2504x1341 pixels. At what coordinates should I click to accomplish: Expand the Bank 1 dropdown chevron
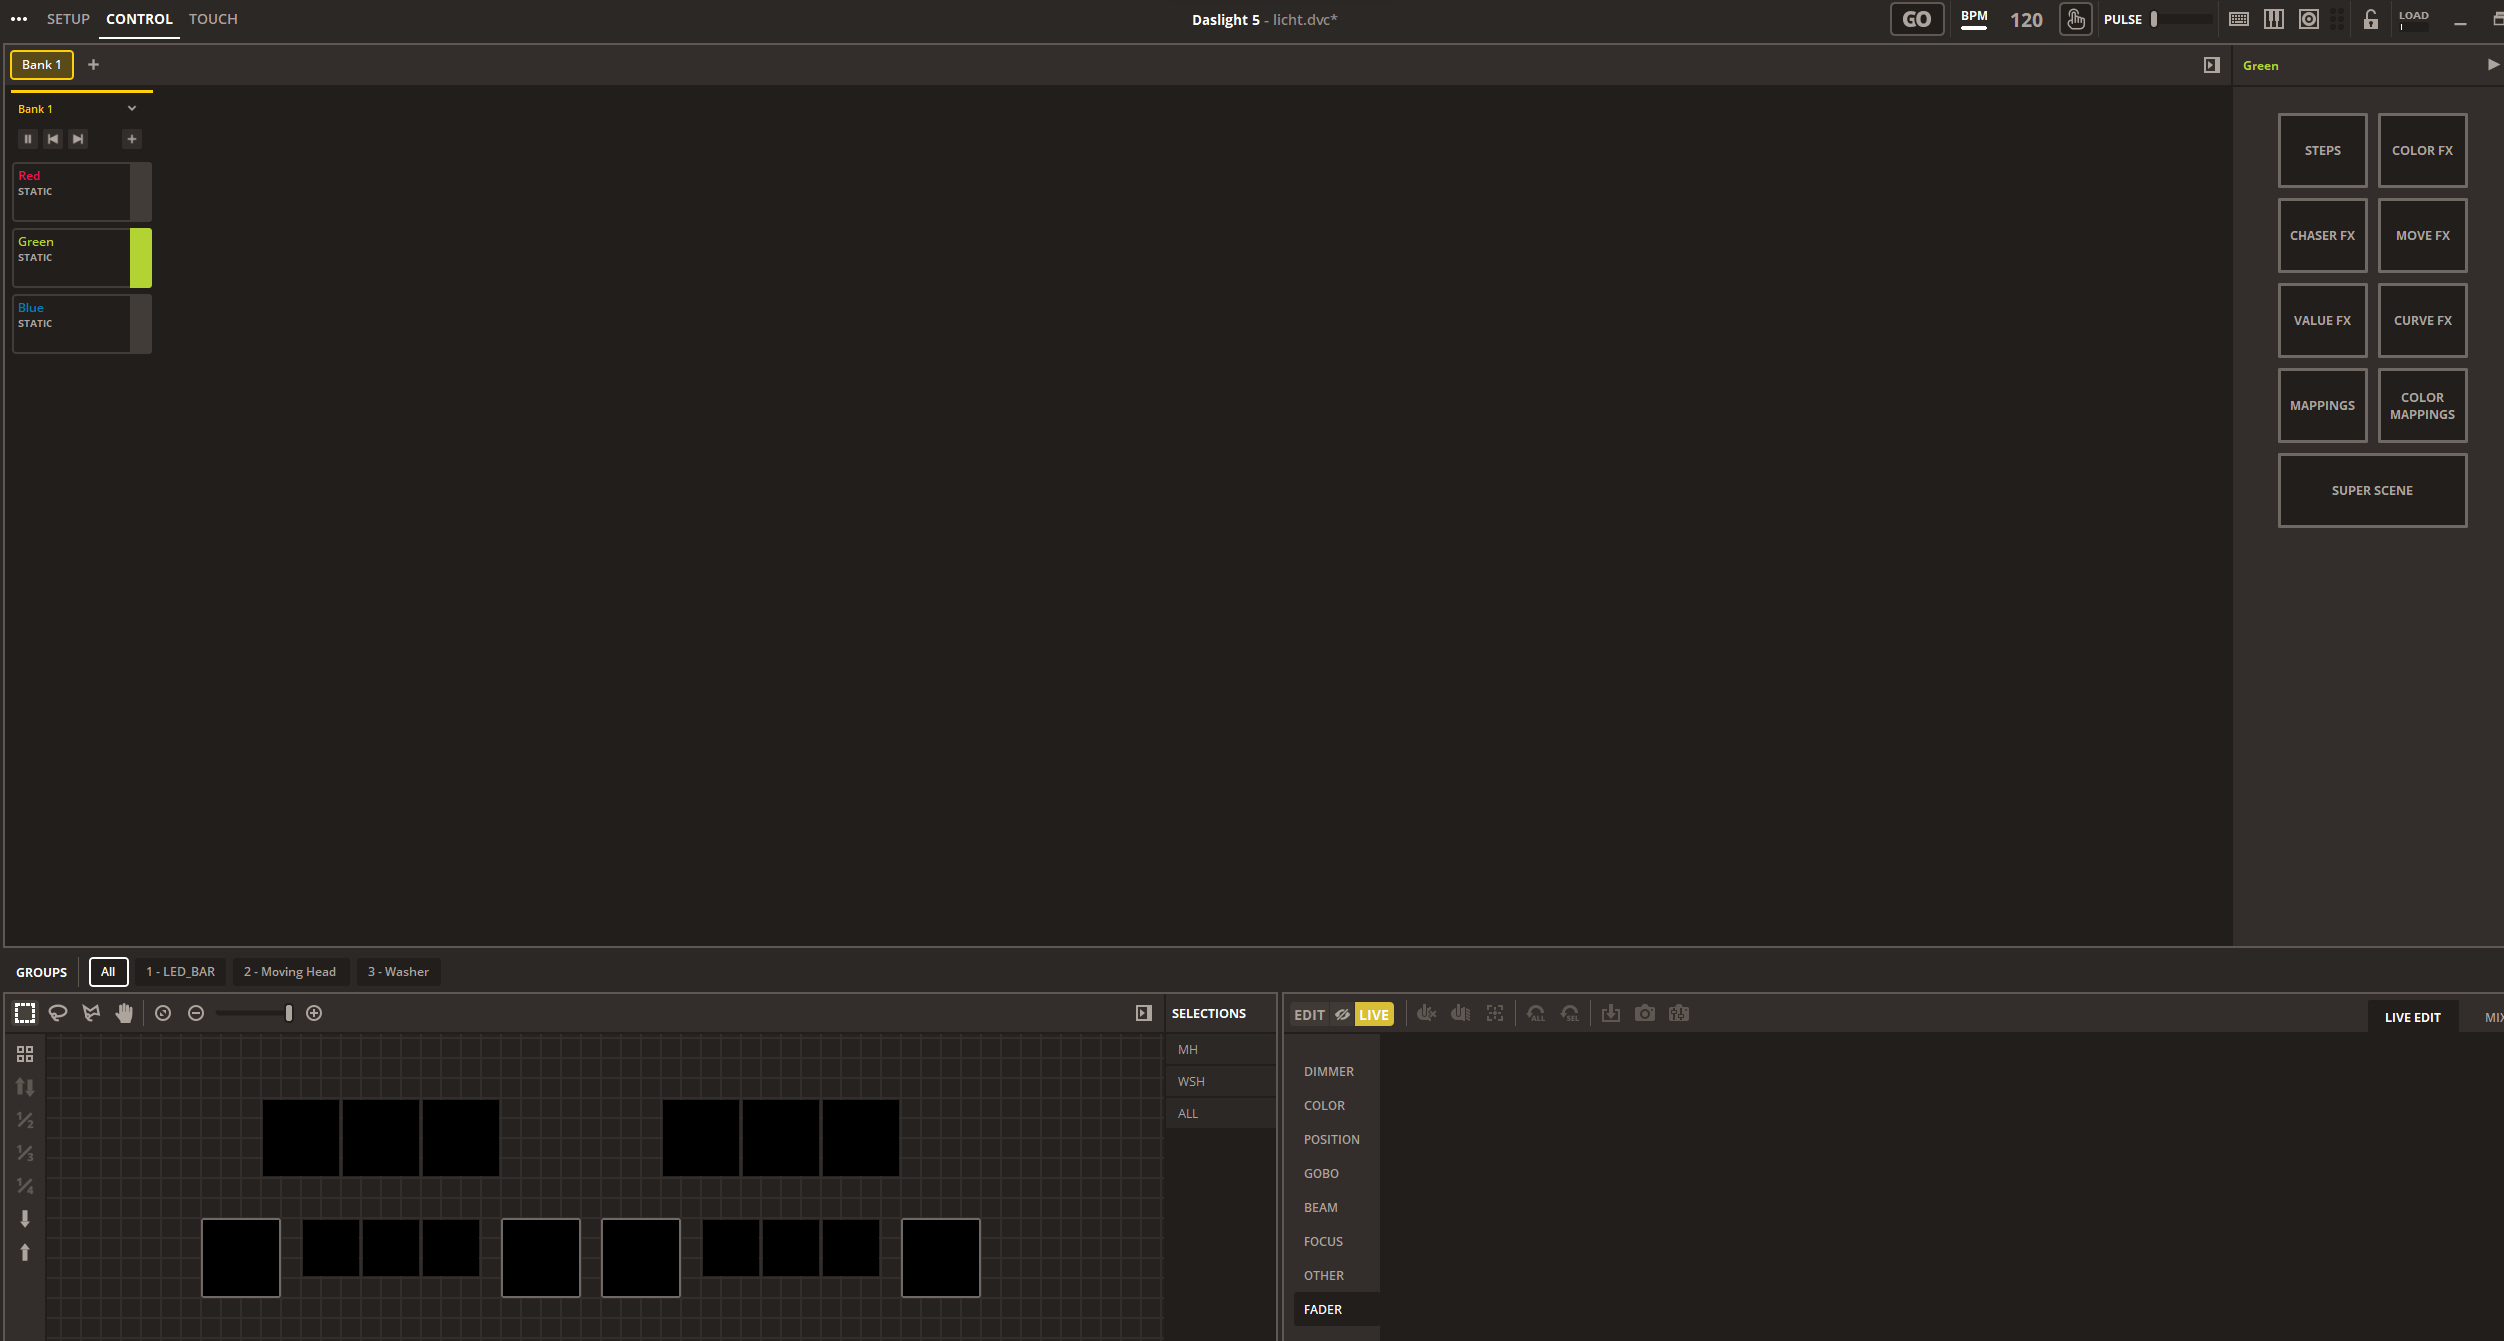tap(132, 108)
